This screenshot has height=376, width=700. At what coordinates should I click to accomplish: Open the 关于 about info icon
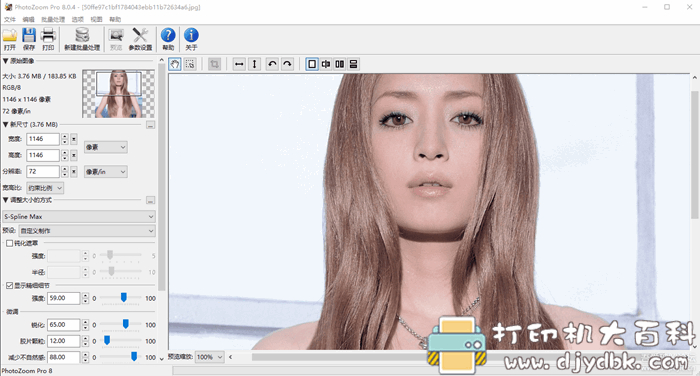(x=191, y=39)
